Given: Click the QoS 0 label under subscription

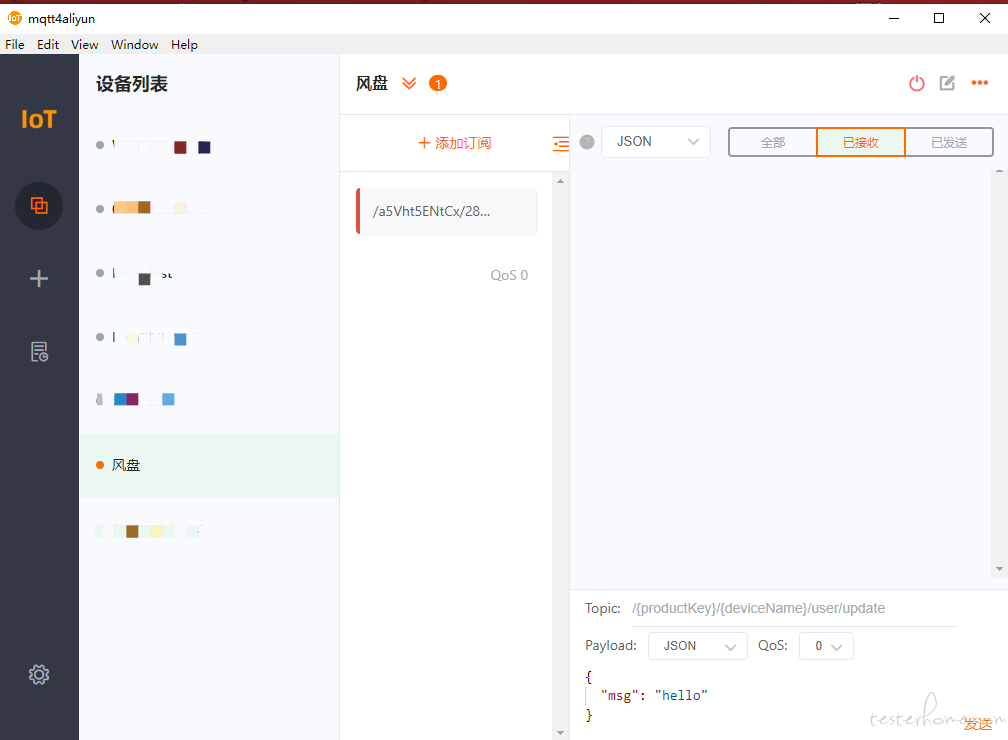Looking at the screenshot, I should pyautogui.click(x=509, y=275).
